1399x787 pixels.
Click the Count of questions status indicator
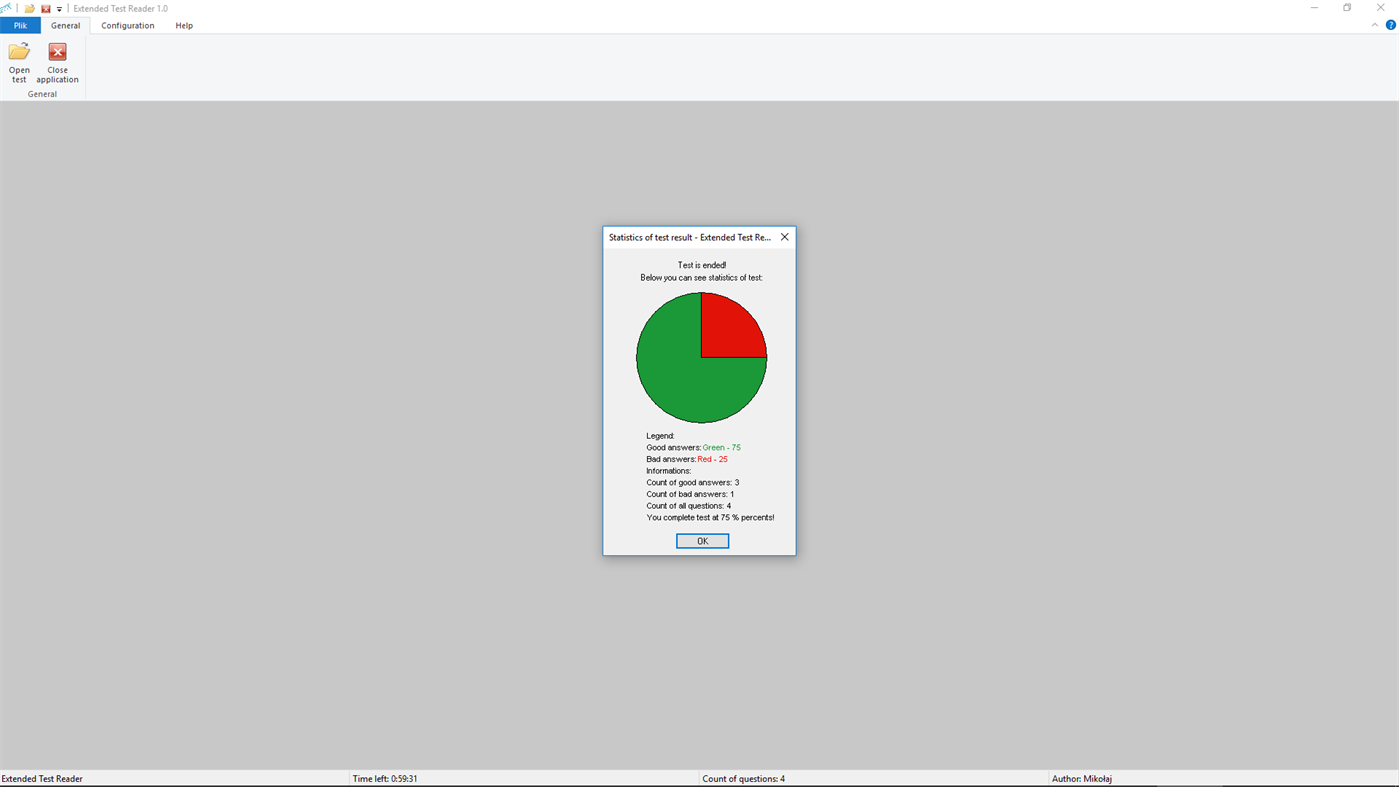point(745,778)
